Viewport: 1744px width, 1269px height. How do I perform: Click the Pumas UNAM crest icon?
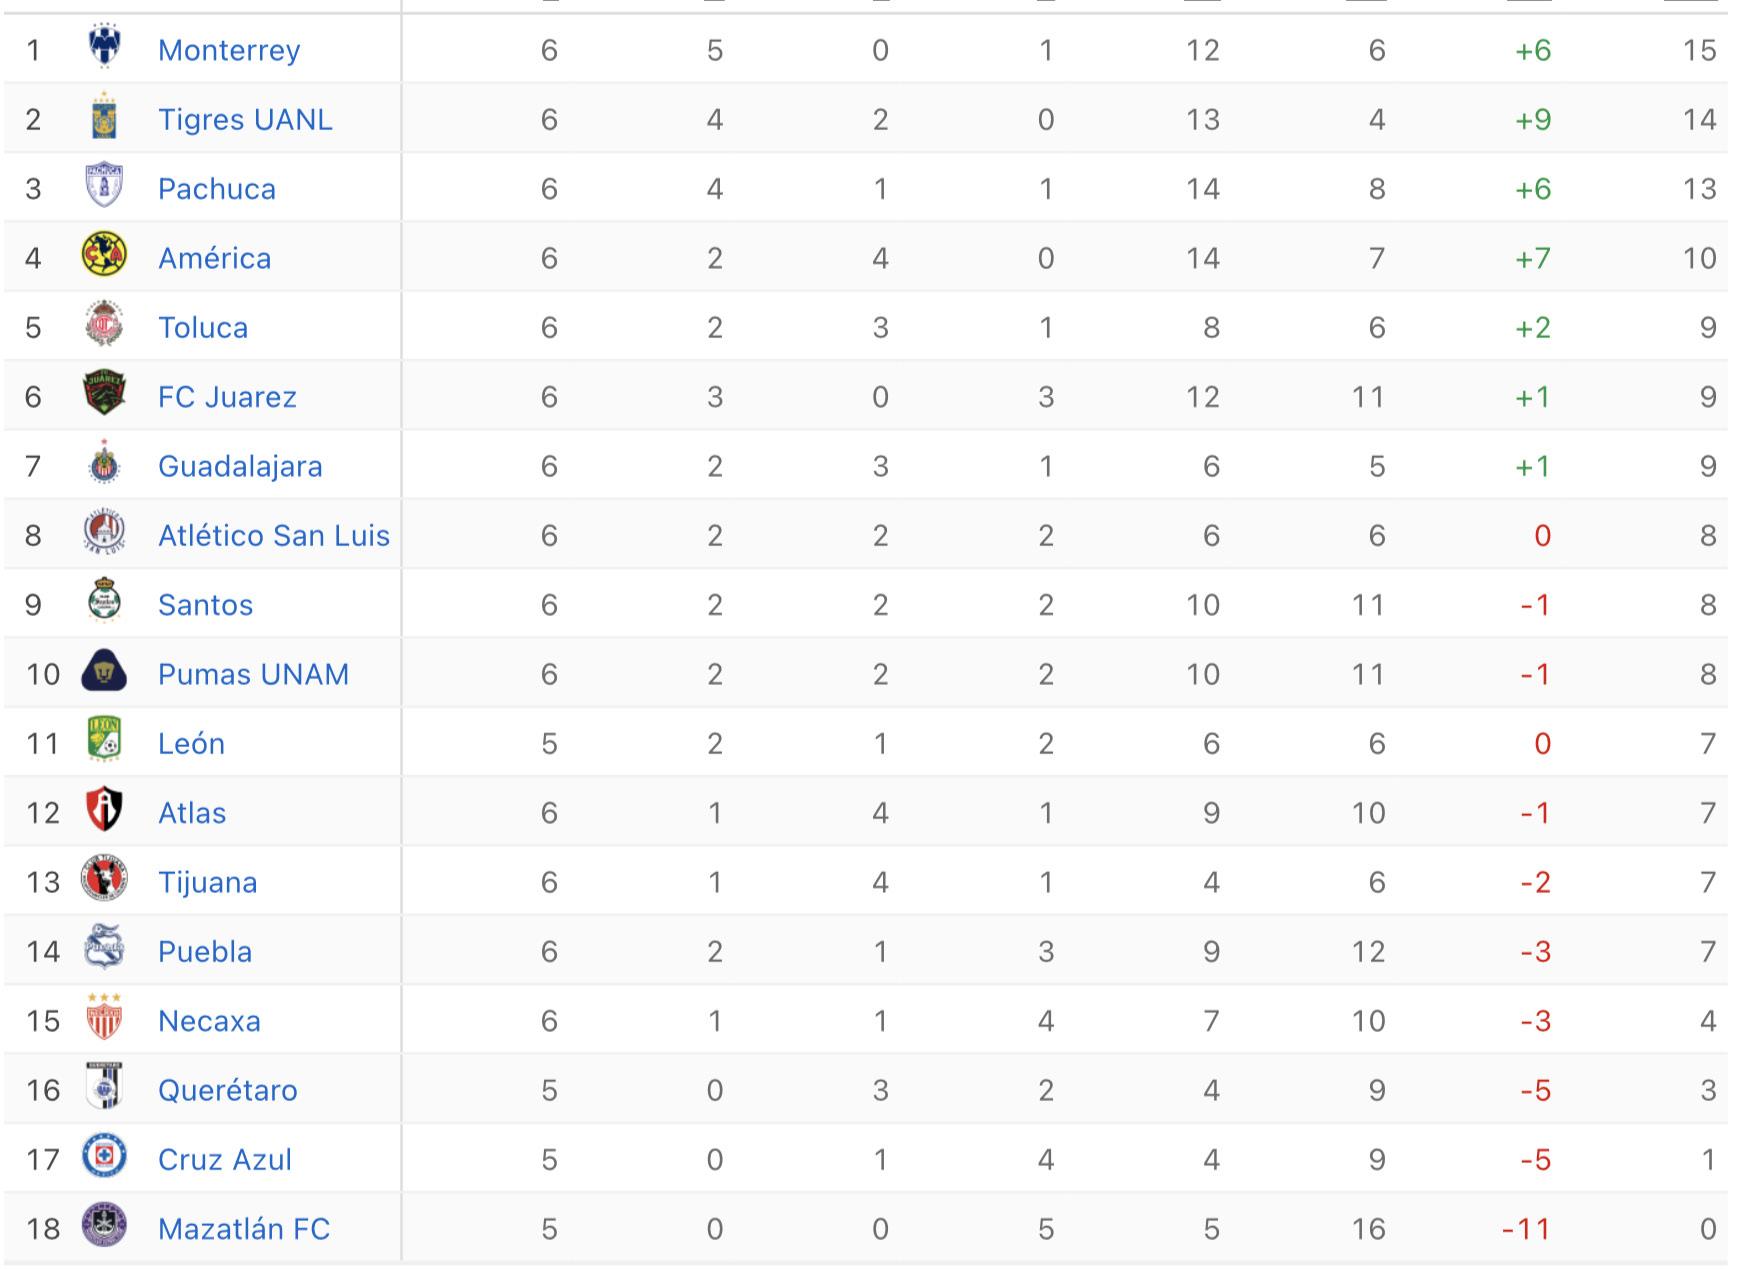pos(104,672)
